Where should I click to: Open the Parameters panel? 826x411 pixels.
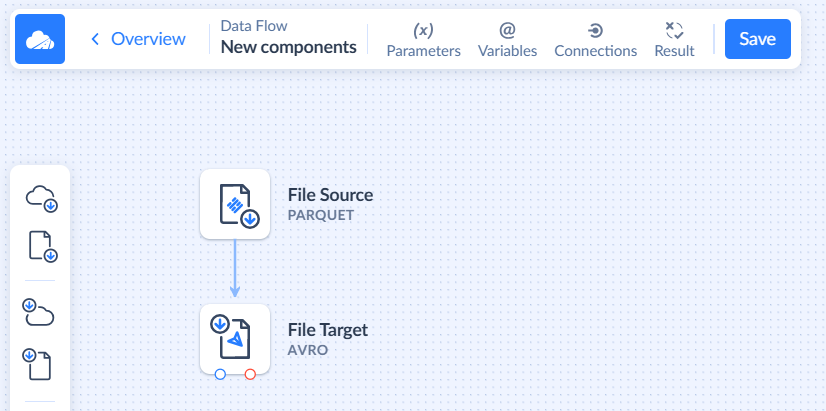pyautogui.click(x=424, y=40)
